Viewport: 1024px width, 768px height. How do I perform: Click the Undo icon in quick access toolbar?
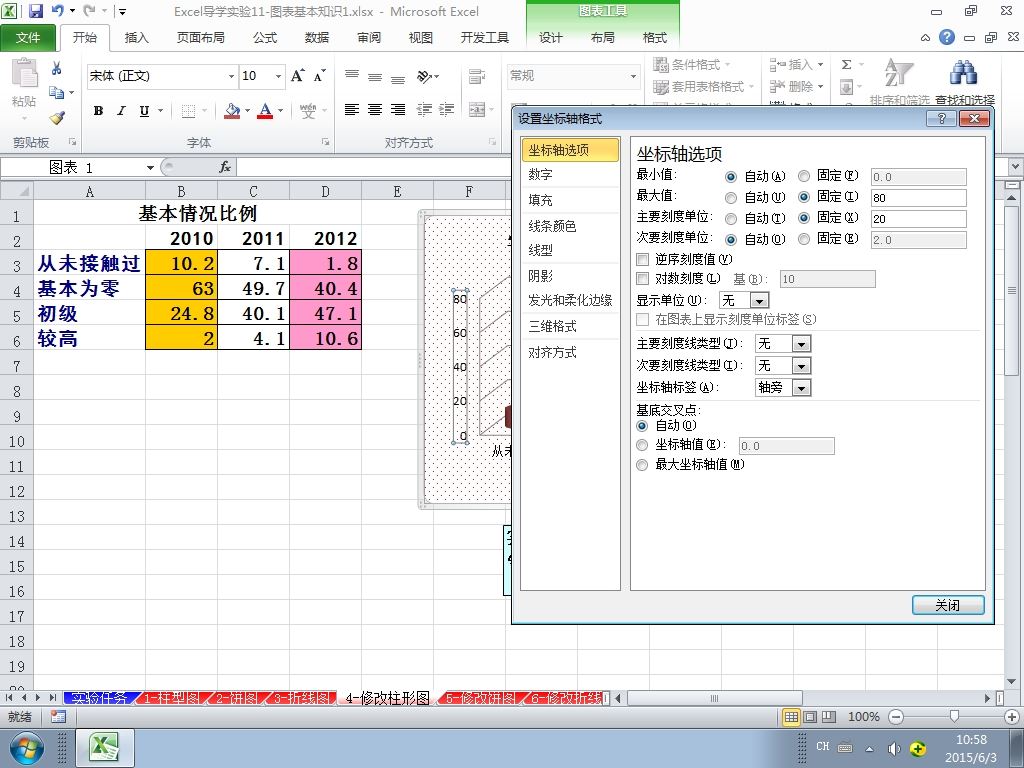57,11
